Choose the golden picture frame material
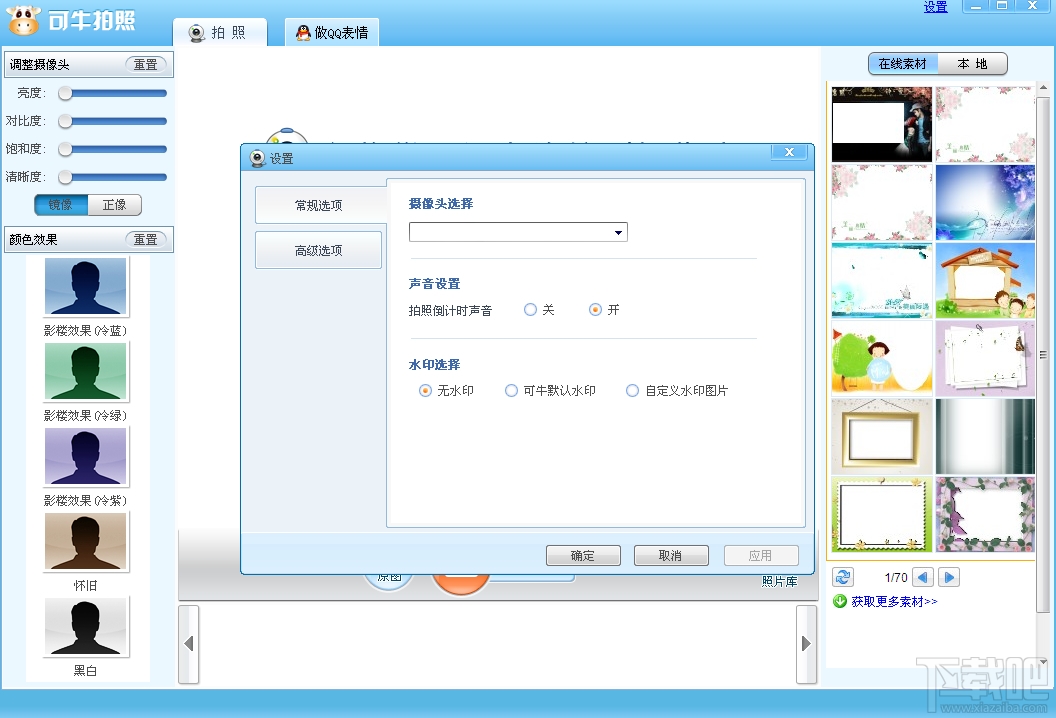 pos(882,436)
